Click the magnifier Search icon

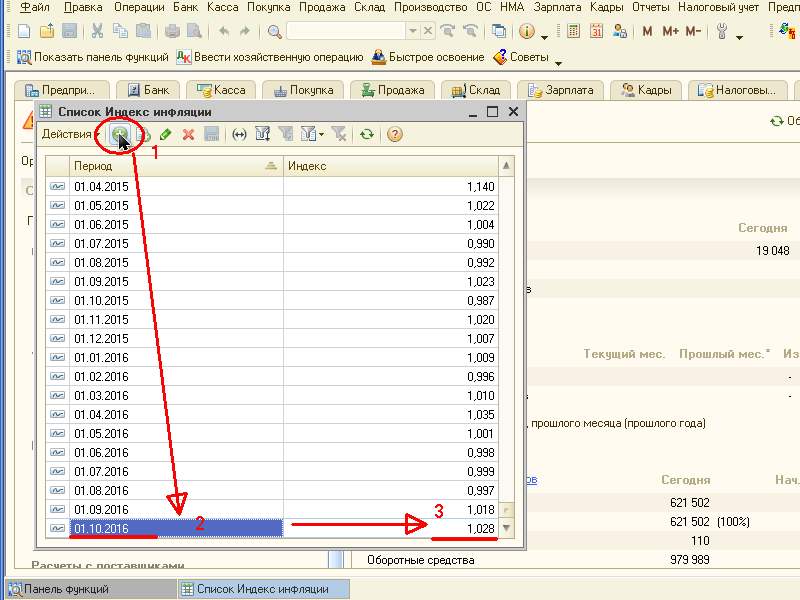coord(274,32)
